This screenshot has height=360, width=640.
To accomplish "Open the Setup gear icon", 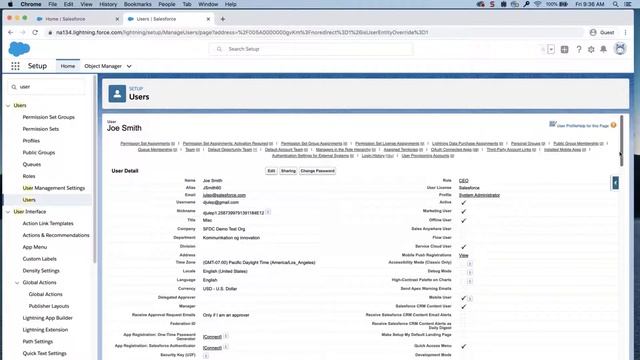I will (591, 49).
